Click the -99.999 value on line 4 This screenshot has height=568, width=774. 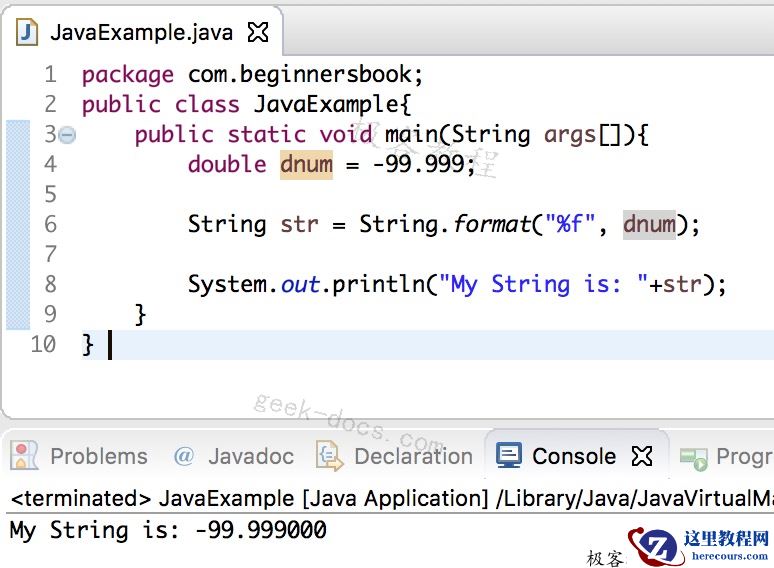coord(419,164)
